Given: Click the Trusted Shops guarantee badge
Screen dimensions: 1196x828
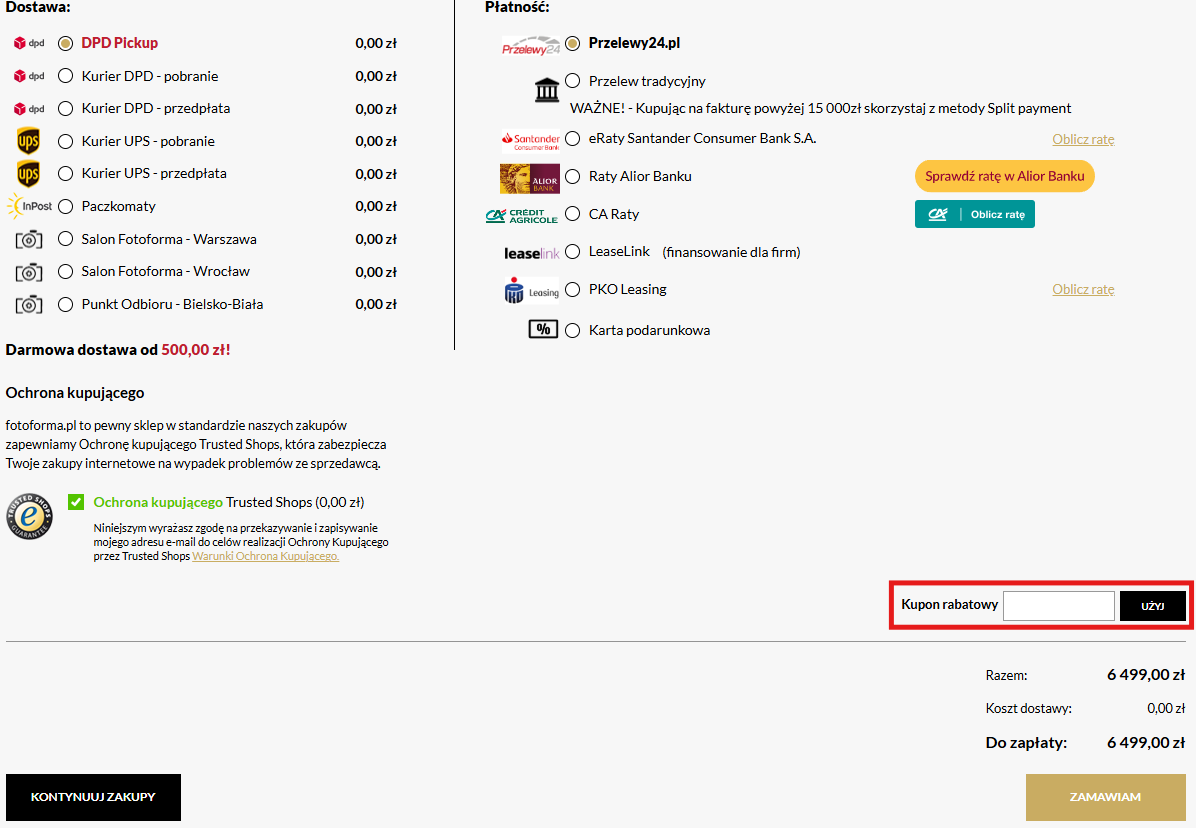Looking at the screenshot, I should (29, 516).
